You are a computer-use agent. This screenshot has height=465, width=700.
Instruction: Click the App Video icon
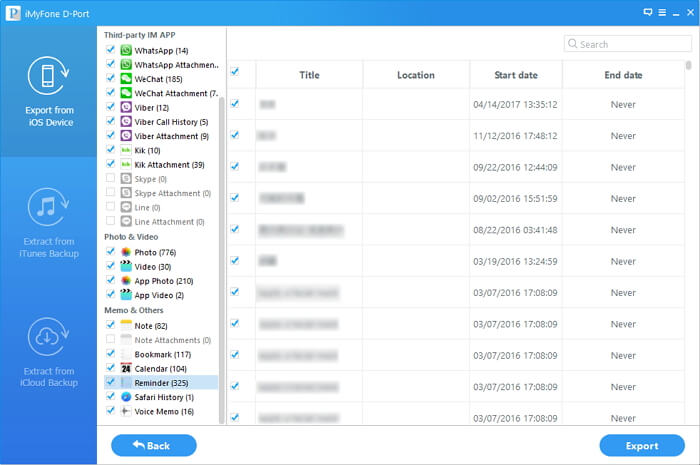pyautogui.click(x=126, y=295)
